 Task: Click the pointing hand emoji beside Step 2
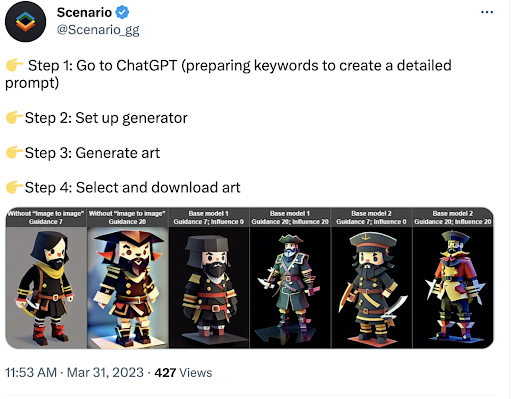click(14, 117)
